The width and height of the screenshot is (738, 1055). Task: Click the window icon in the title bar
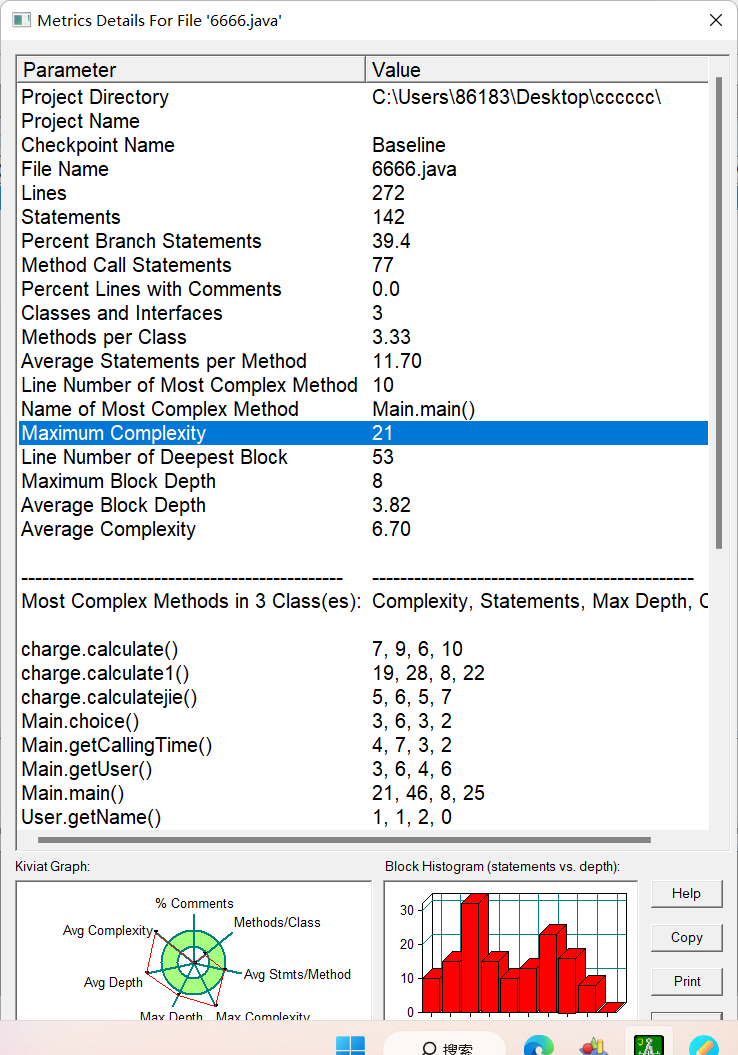point(20,20)
